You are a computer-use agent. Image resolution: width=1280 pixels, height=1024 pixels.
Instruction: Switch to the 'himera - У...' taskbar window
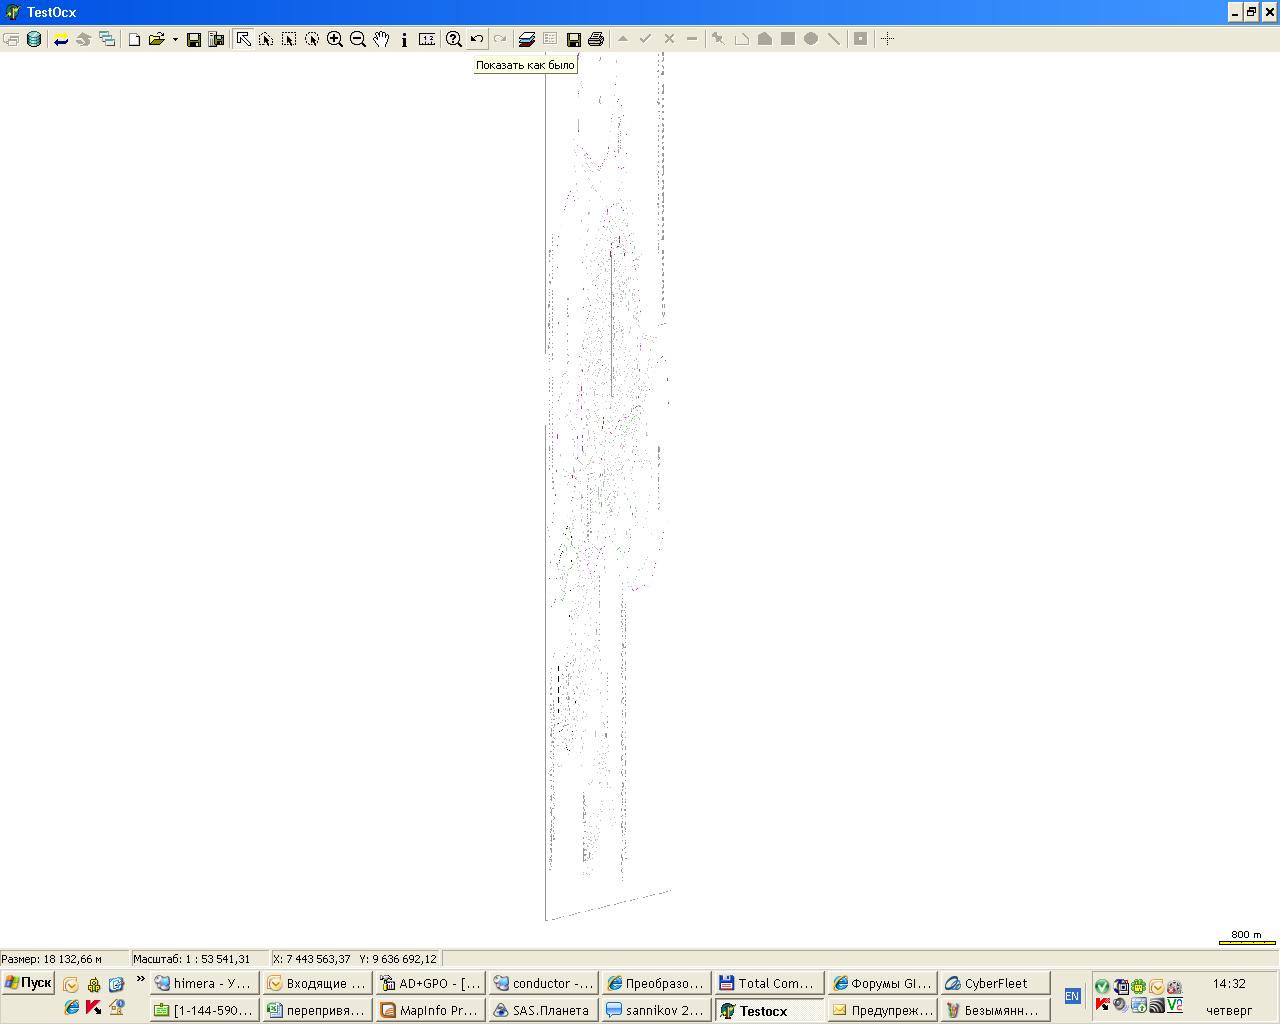coord(204,983)
